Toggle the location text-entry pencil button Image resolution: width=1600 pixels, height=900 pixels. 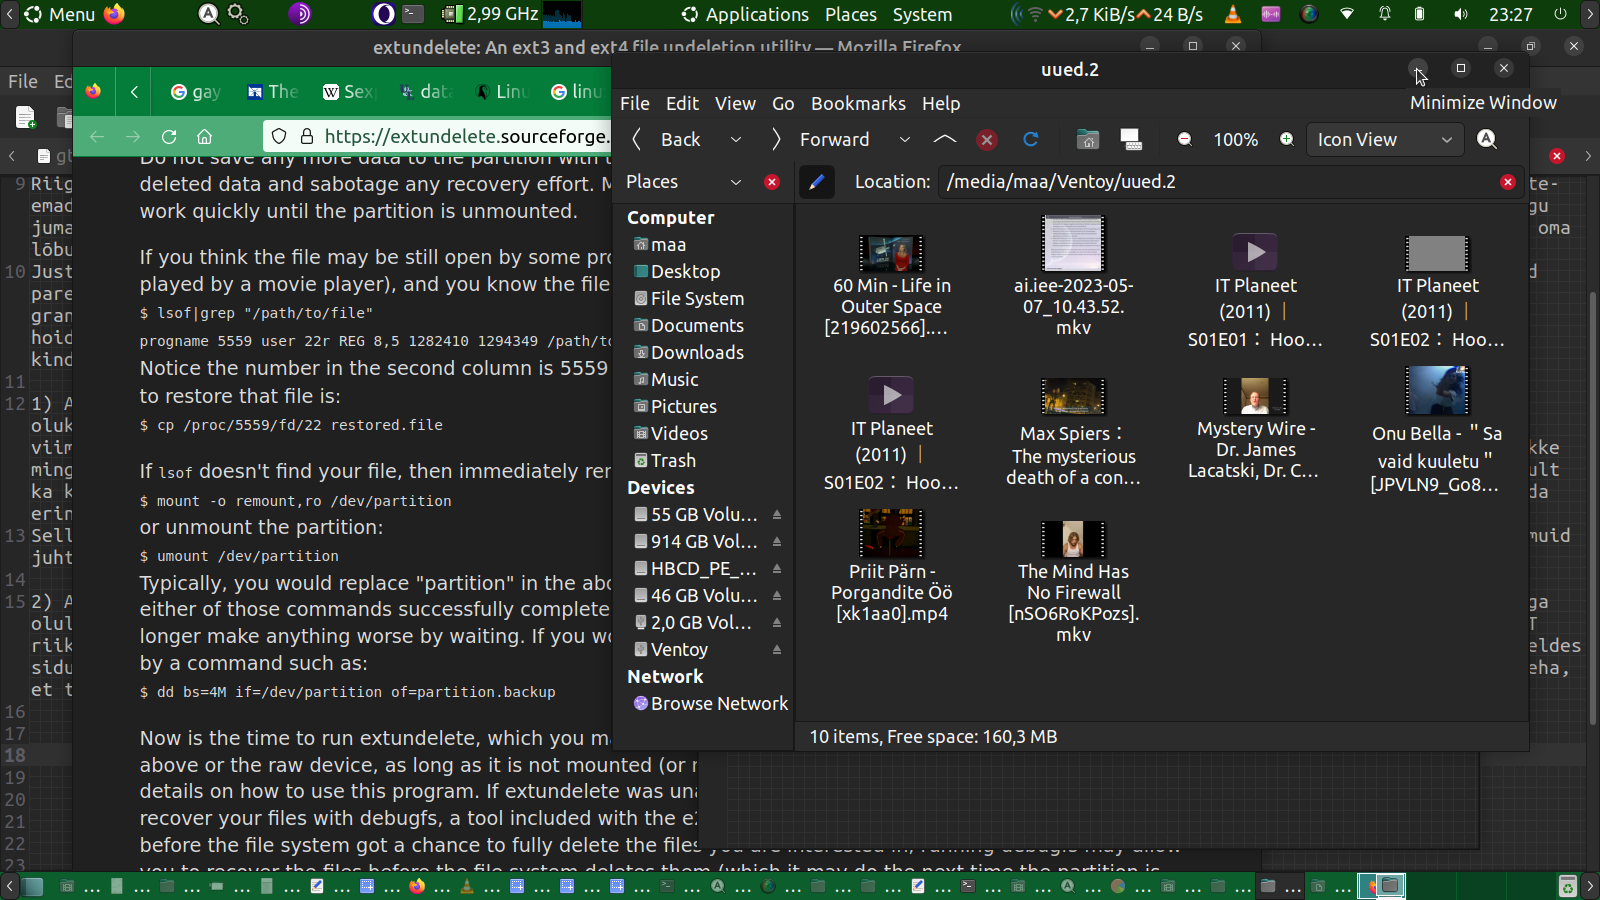(817, 182)
